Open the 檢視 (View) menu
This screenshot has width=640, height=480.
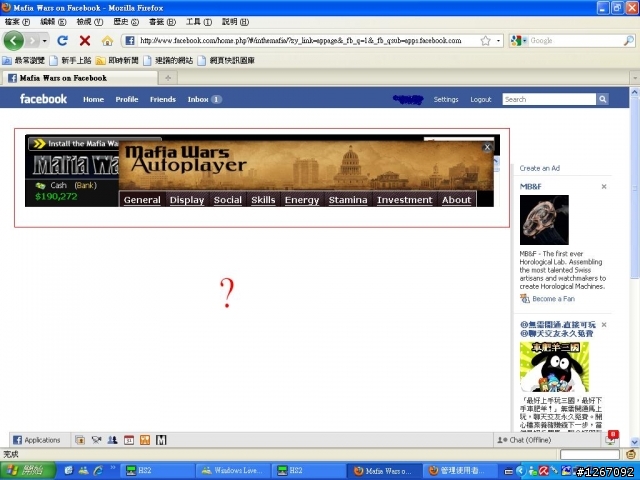coord(90,22)
